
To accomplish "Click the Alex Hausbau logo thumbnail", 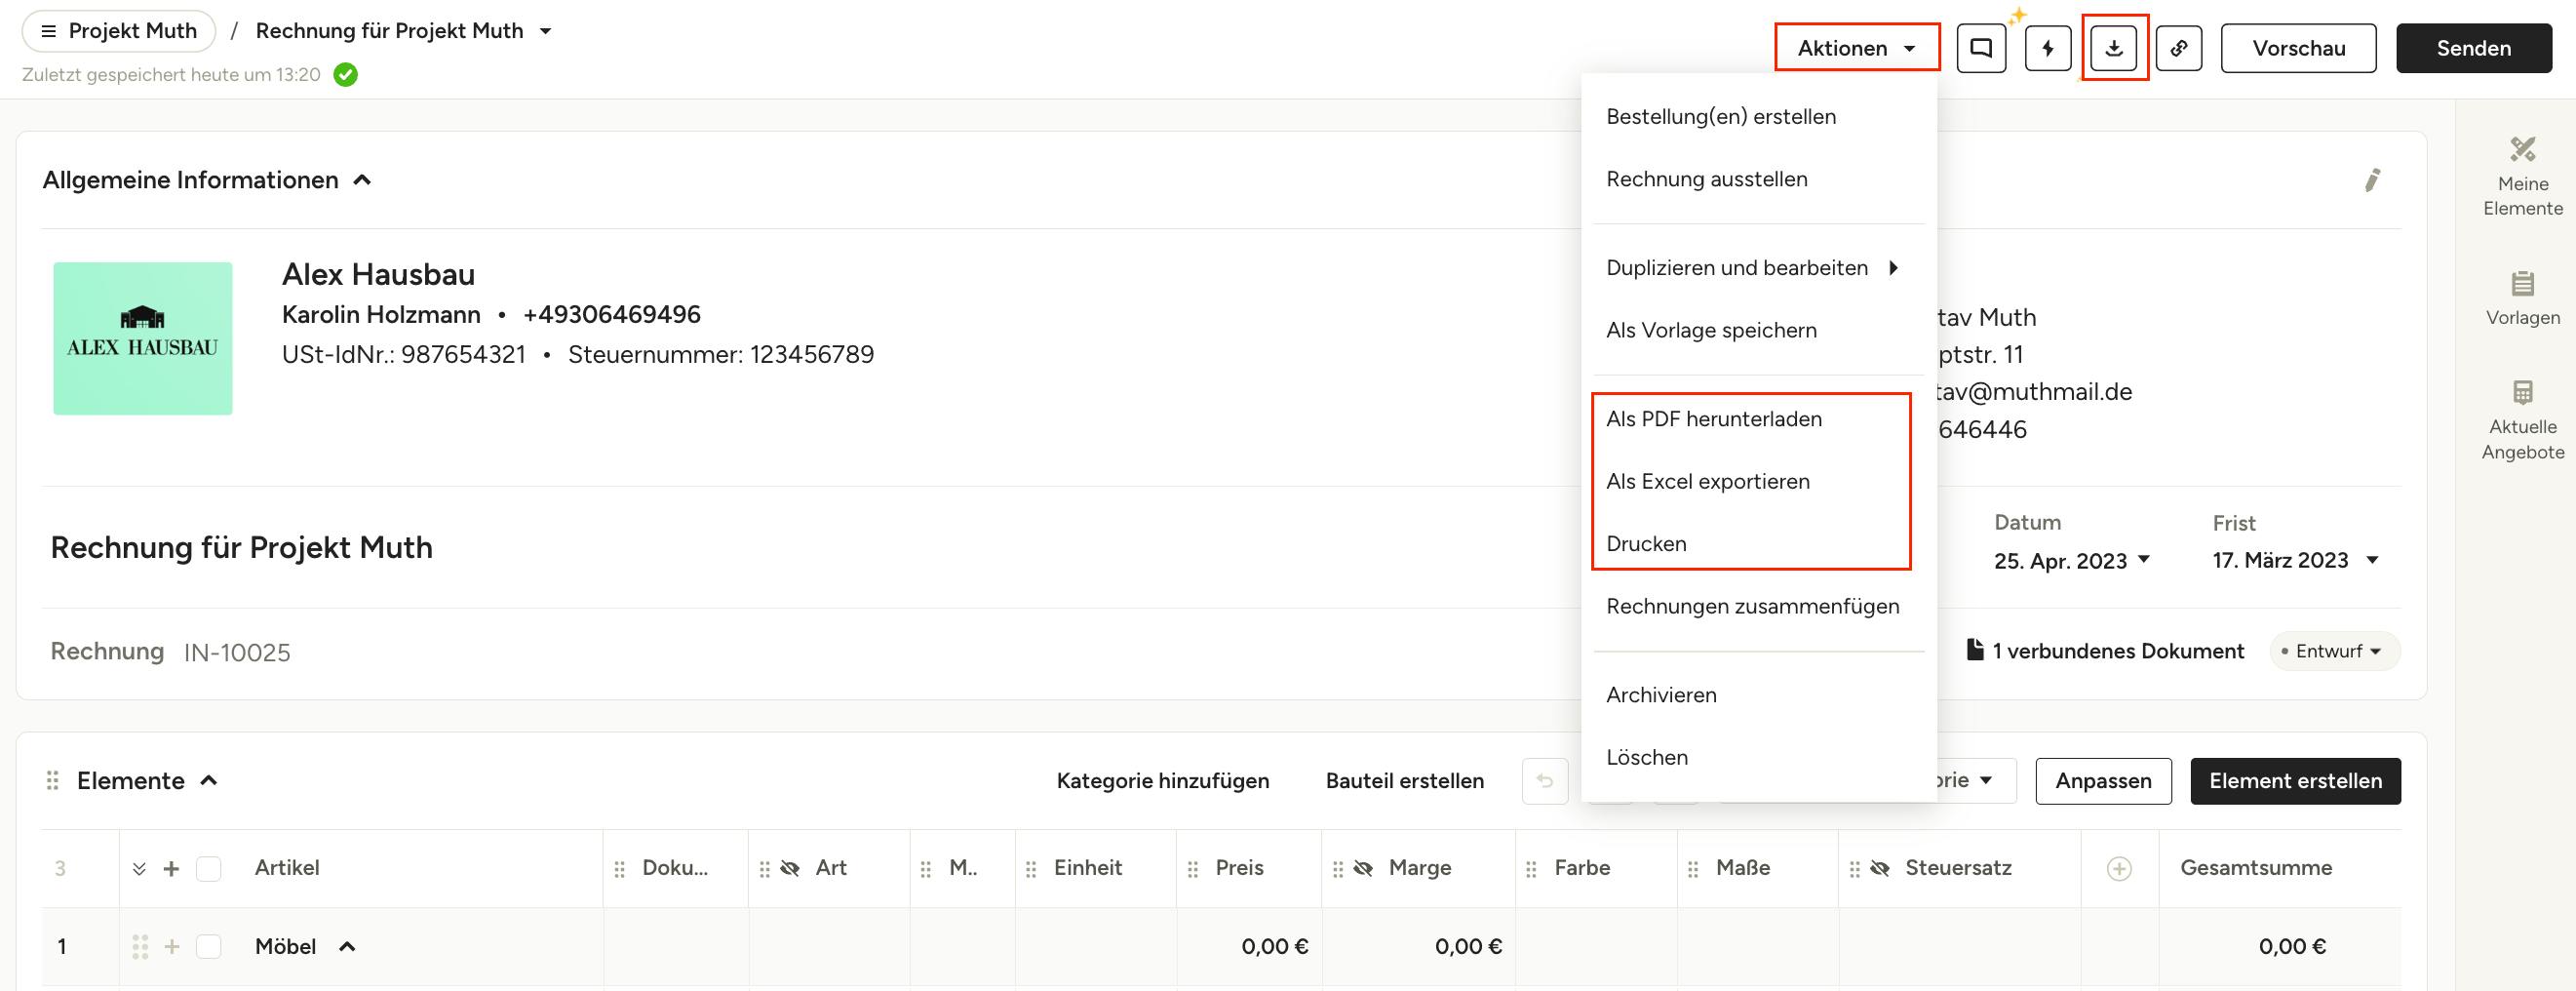I will coord(143,338).
